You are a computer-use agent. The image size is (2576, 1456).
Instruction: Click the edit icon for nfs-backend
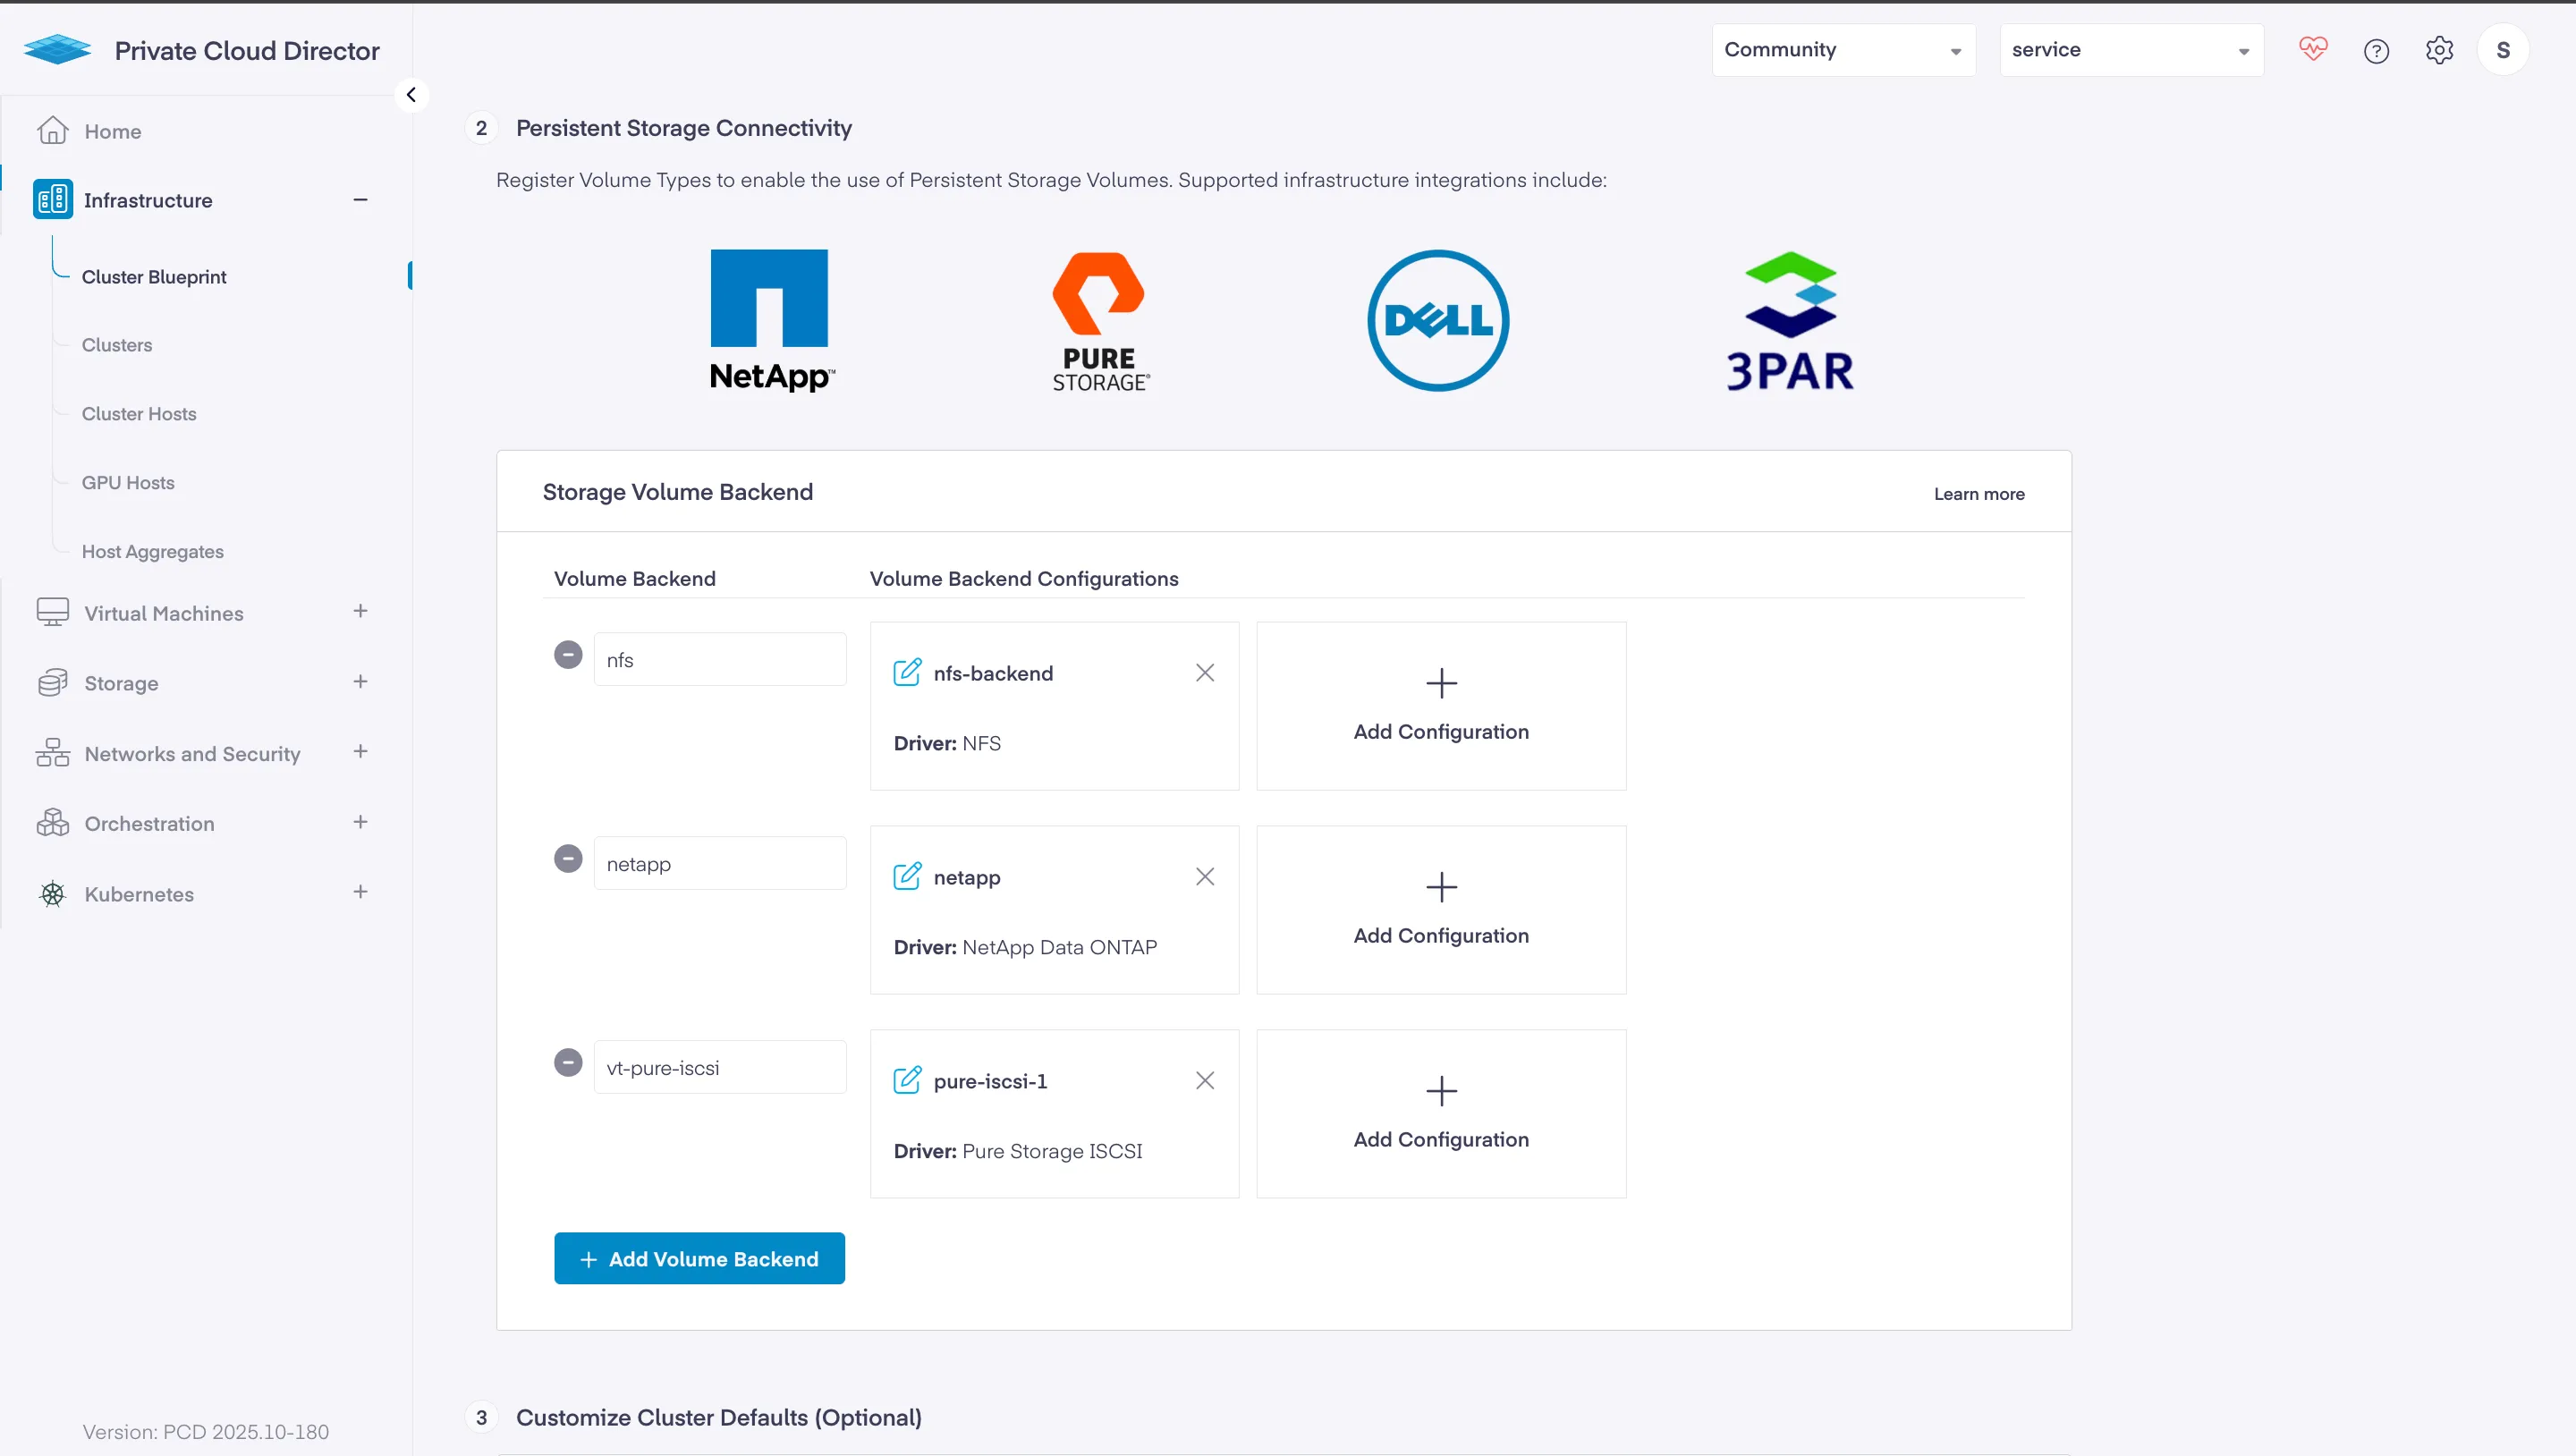[x=906, y=672]
